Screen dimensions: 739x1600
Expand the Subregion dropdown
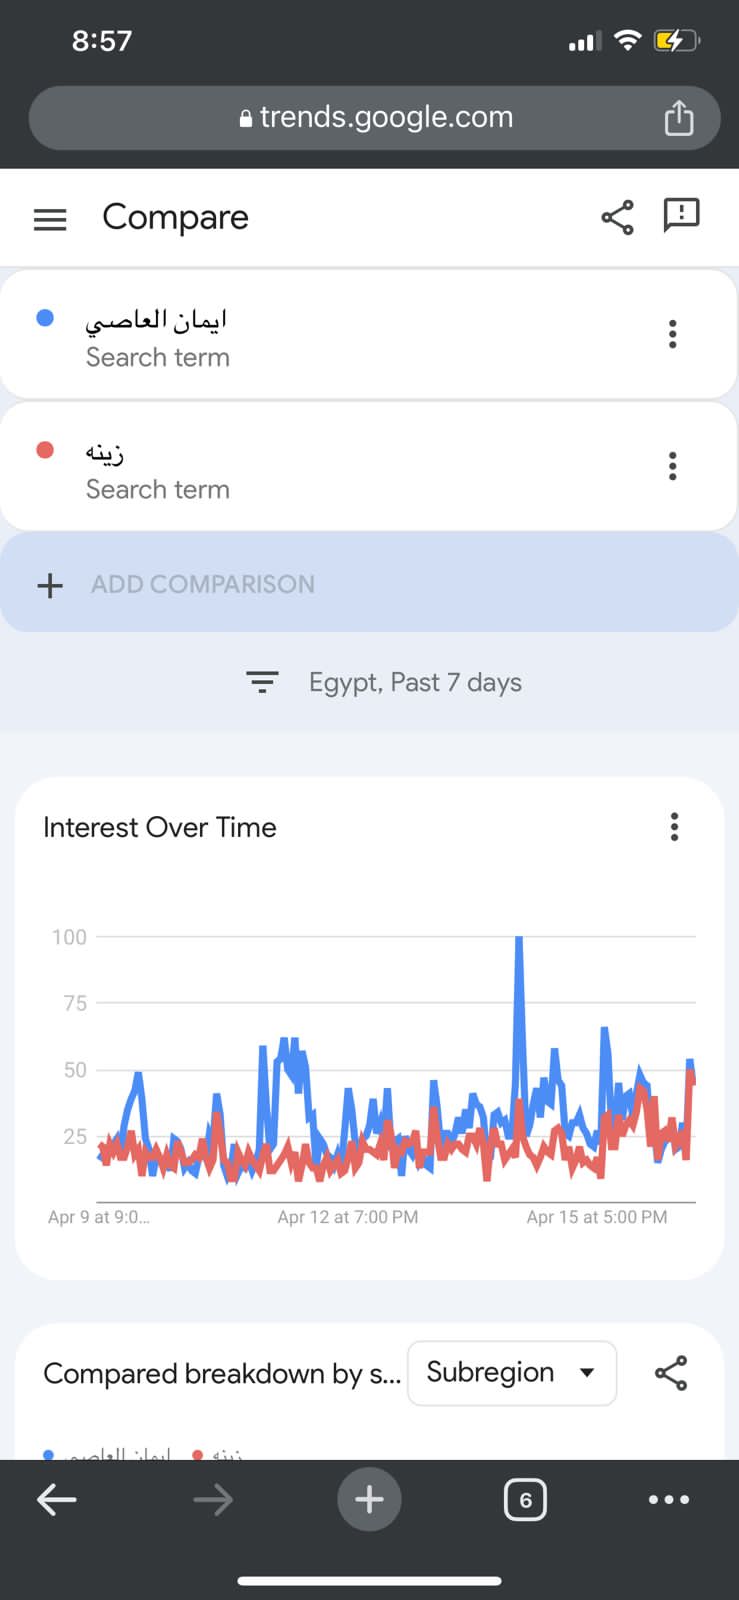(511, 1373)
